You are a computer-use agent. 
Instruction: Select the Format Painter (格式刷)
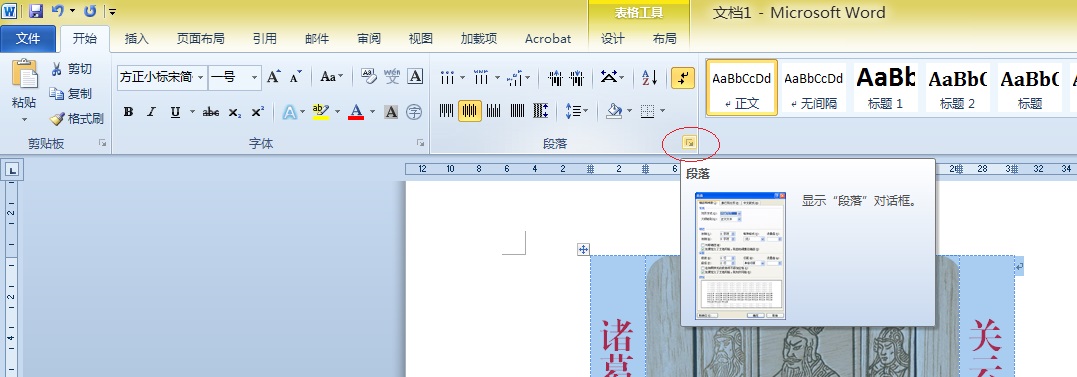pyautogui.click(x=76, y=119)
